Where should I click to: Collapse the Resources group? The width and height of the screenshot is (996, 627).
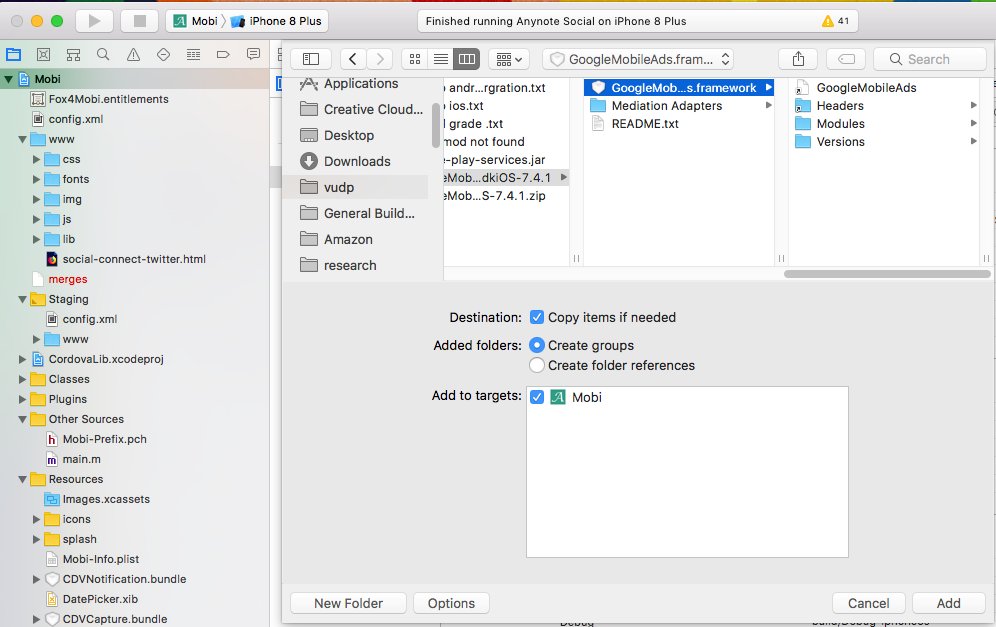pos(23,479)
